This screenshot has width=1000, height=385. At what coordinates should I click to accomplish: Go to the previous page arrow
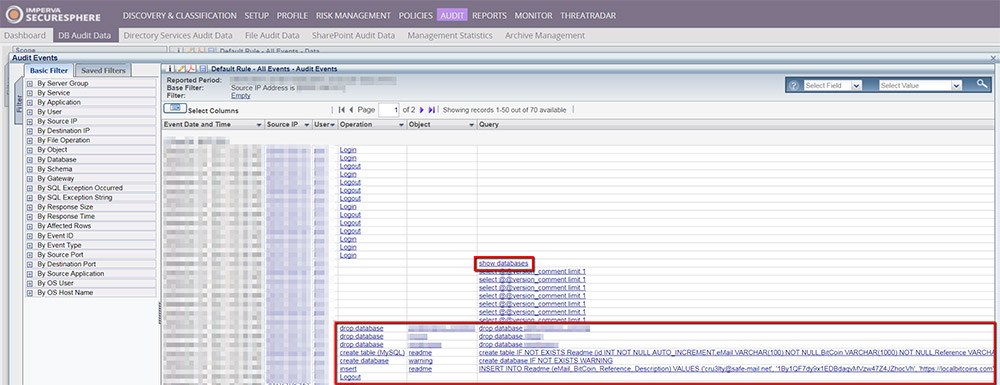pos(351,110)
